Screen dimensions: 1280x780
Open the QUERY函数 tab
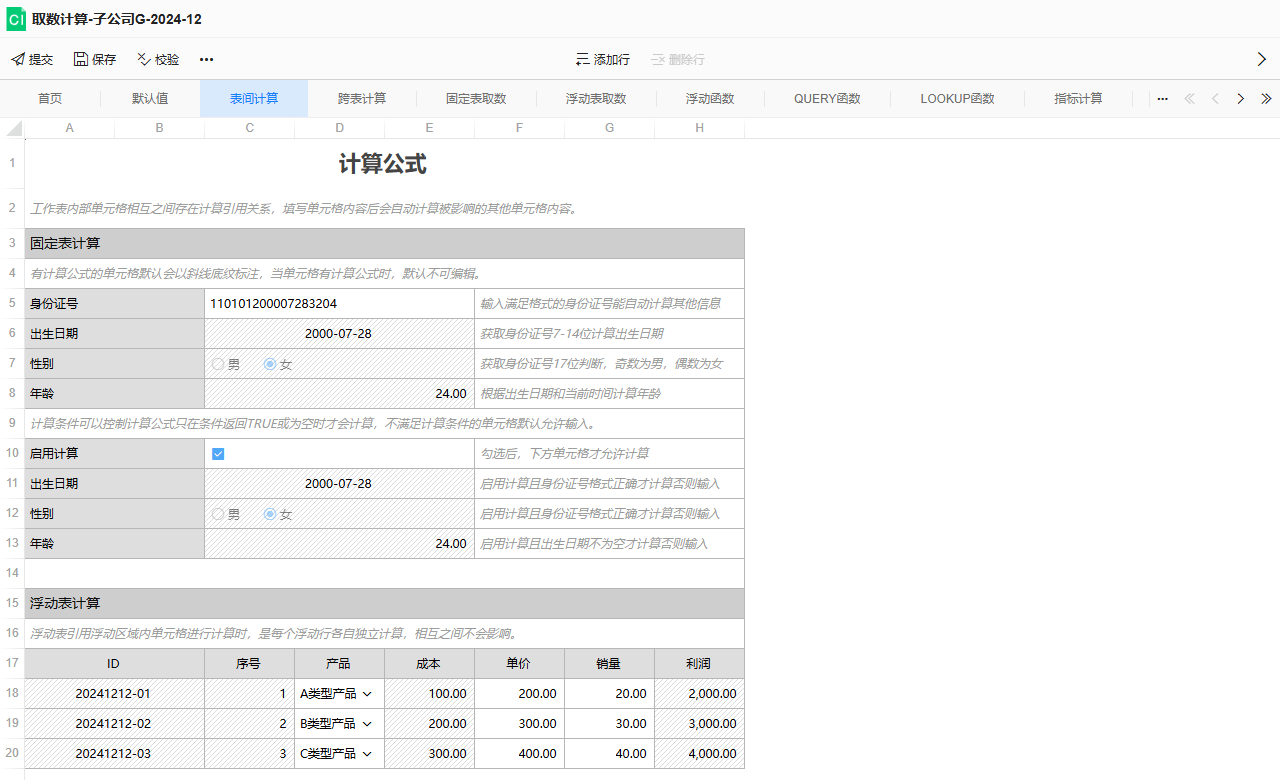(x=826, y=98)
